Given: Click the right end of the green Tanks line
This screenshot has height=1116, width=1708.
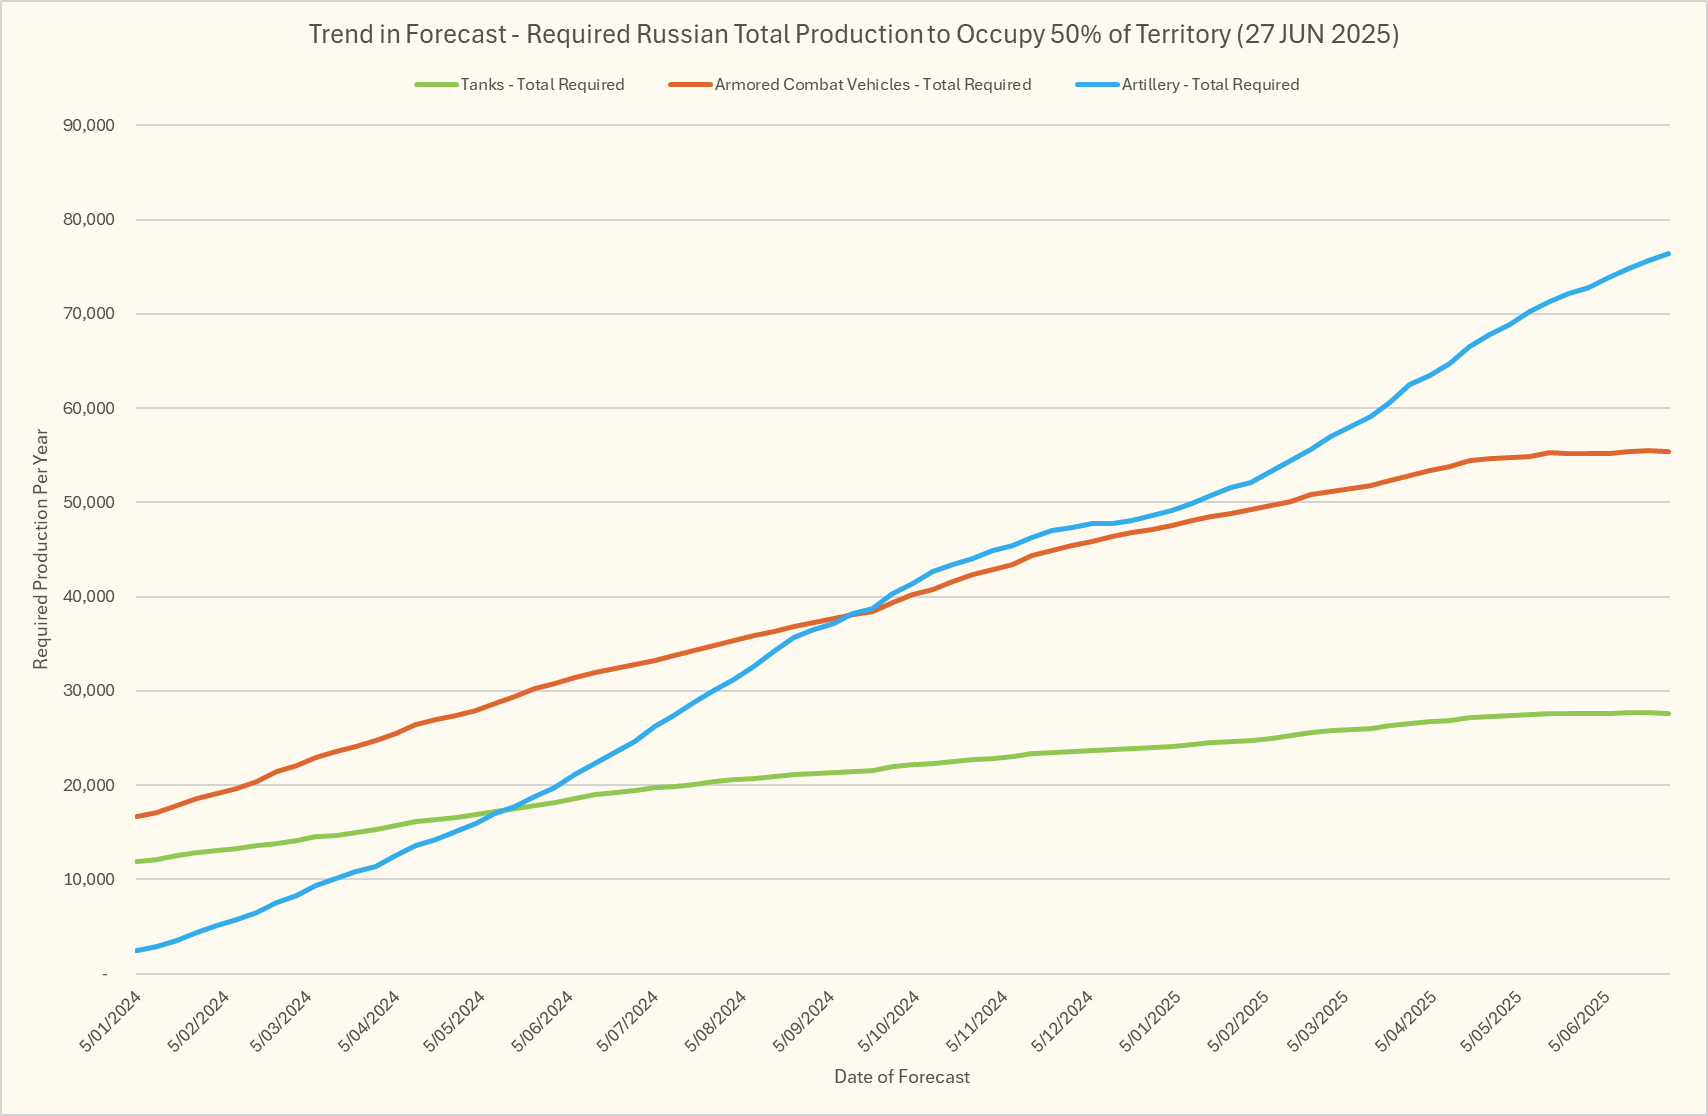Looking at the screenshot, I should [x=1668, y=713].
